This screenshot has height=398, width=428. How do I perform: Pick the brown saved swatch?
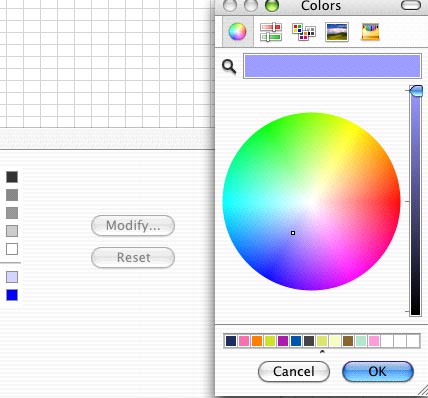[348, 341]
